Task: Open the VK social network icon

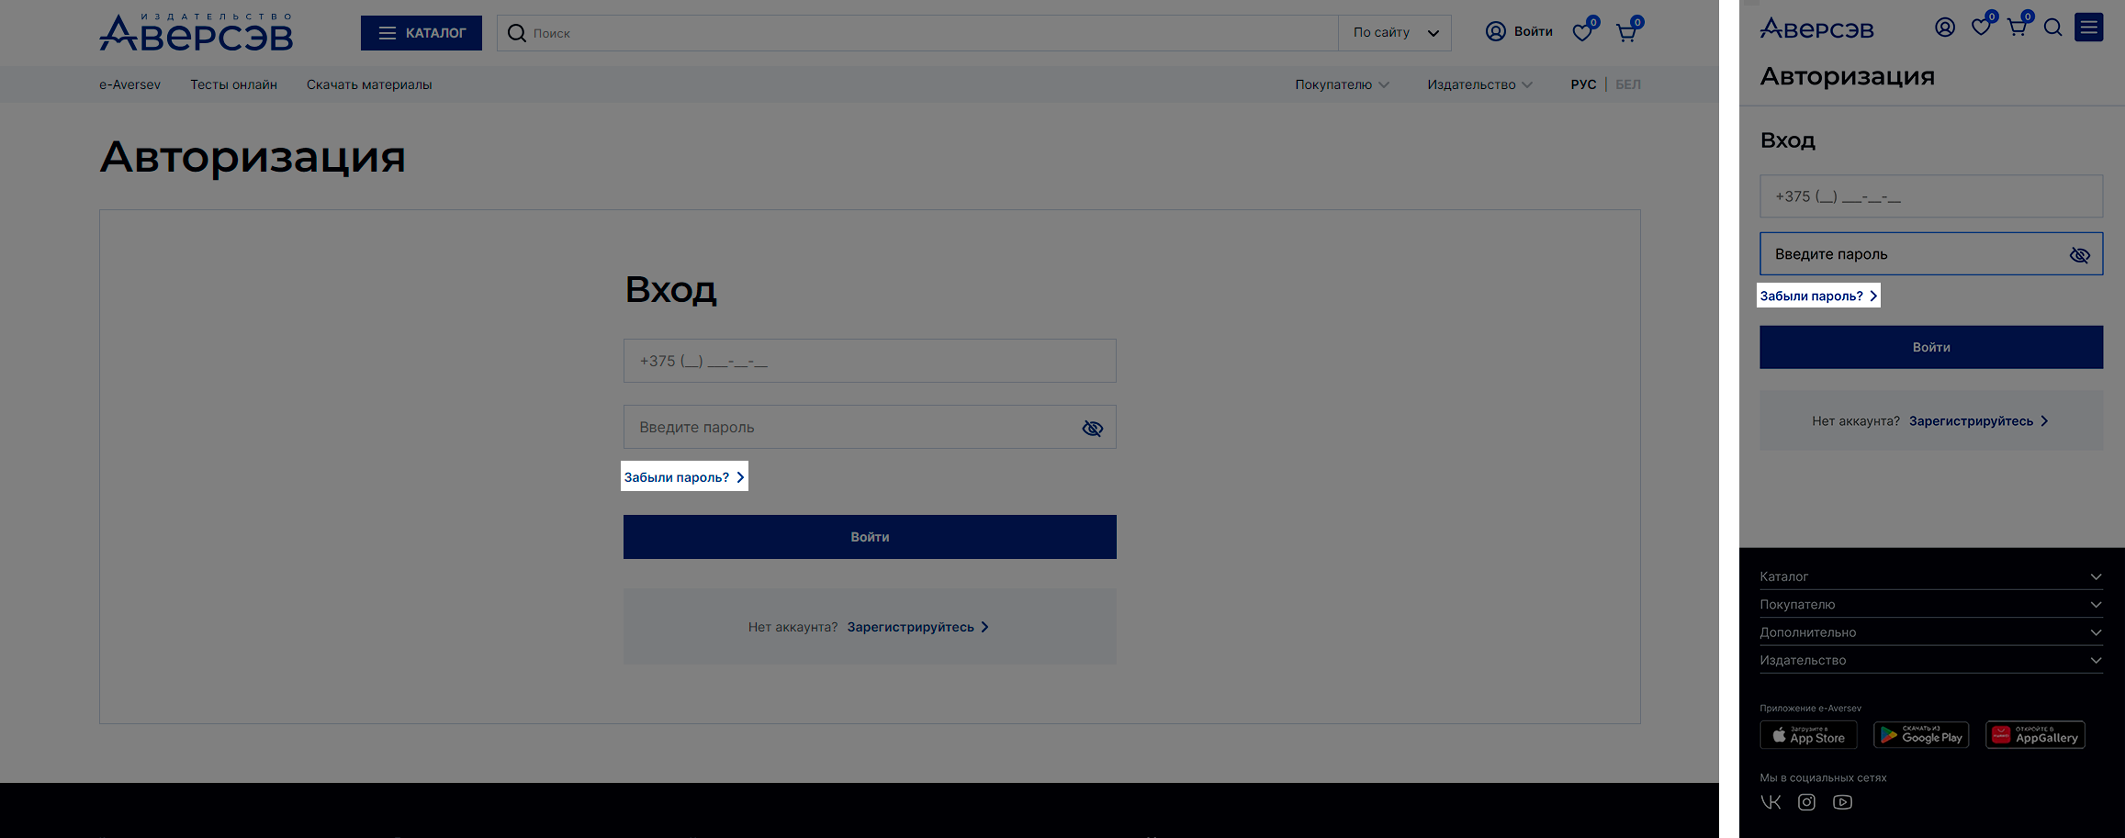Action: (1771, 802)
